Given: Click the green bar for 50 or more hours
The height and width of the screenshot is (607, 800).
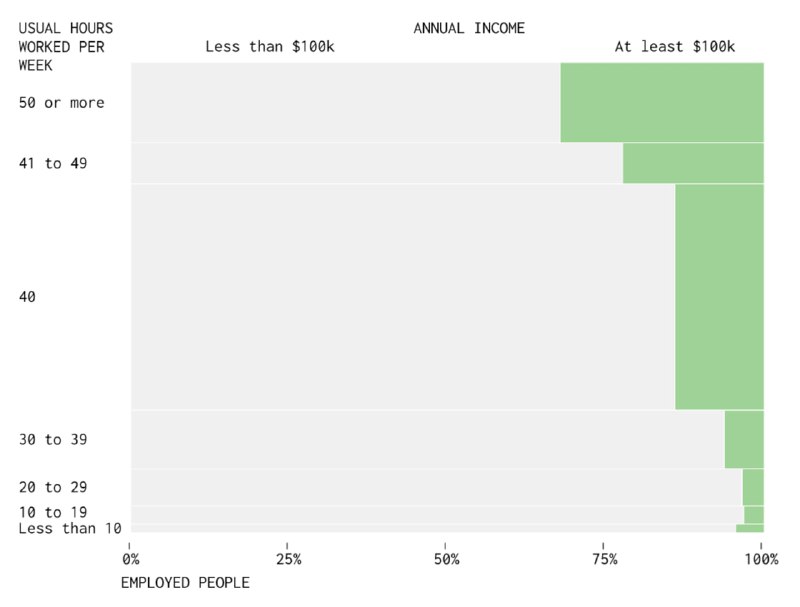Looking at the screenshot, I should [x=661, y=102].
